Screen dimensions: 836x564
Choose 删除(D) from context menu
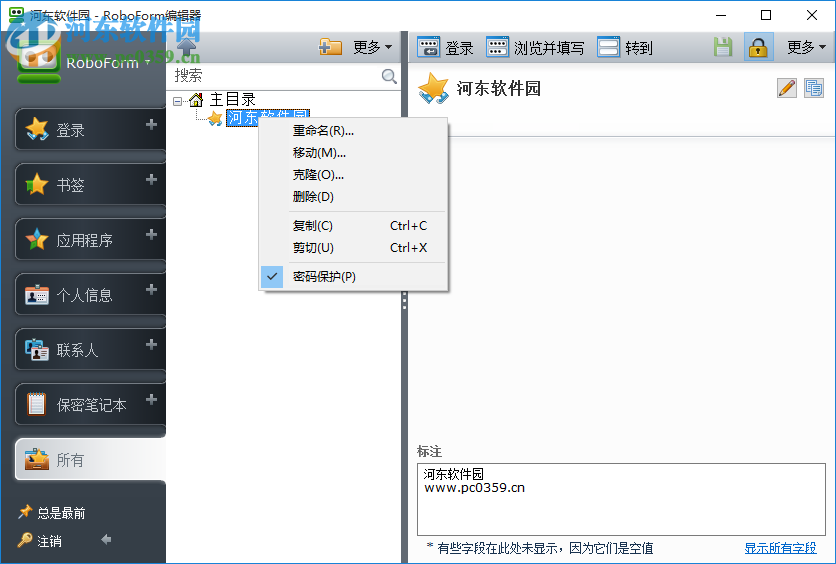353,197
